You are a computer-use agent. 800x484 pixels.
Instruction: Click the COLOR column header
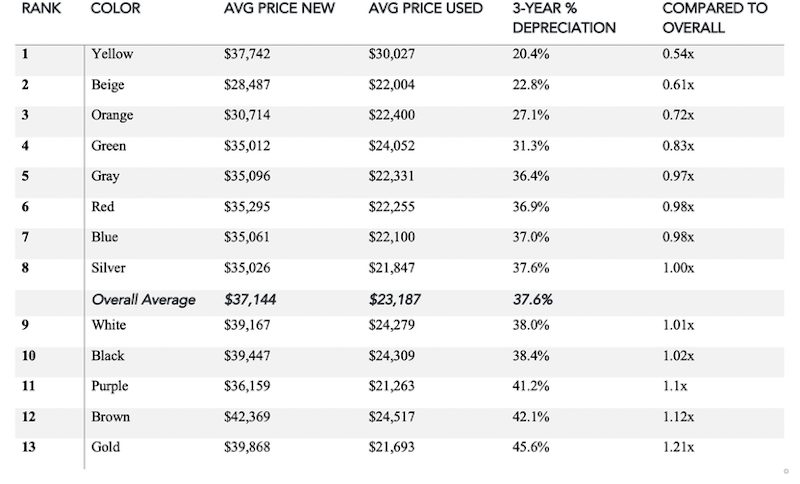tap(115, 9)
